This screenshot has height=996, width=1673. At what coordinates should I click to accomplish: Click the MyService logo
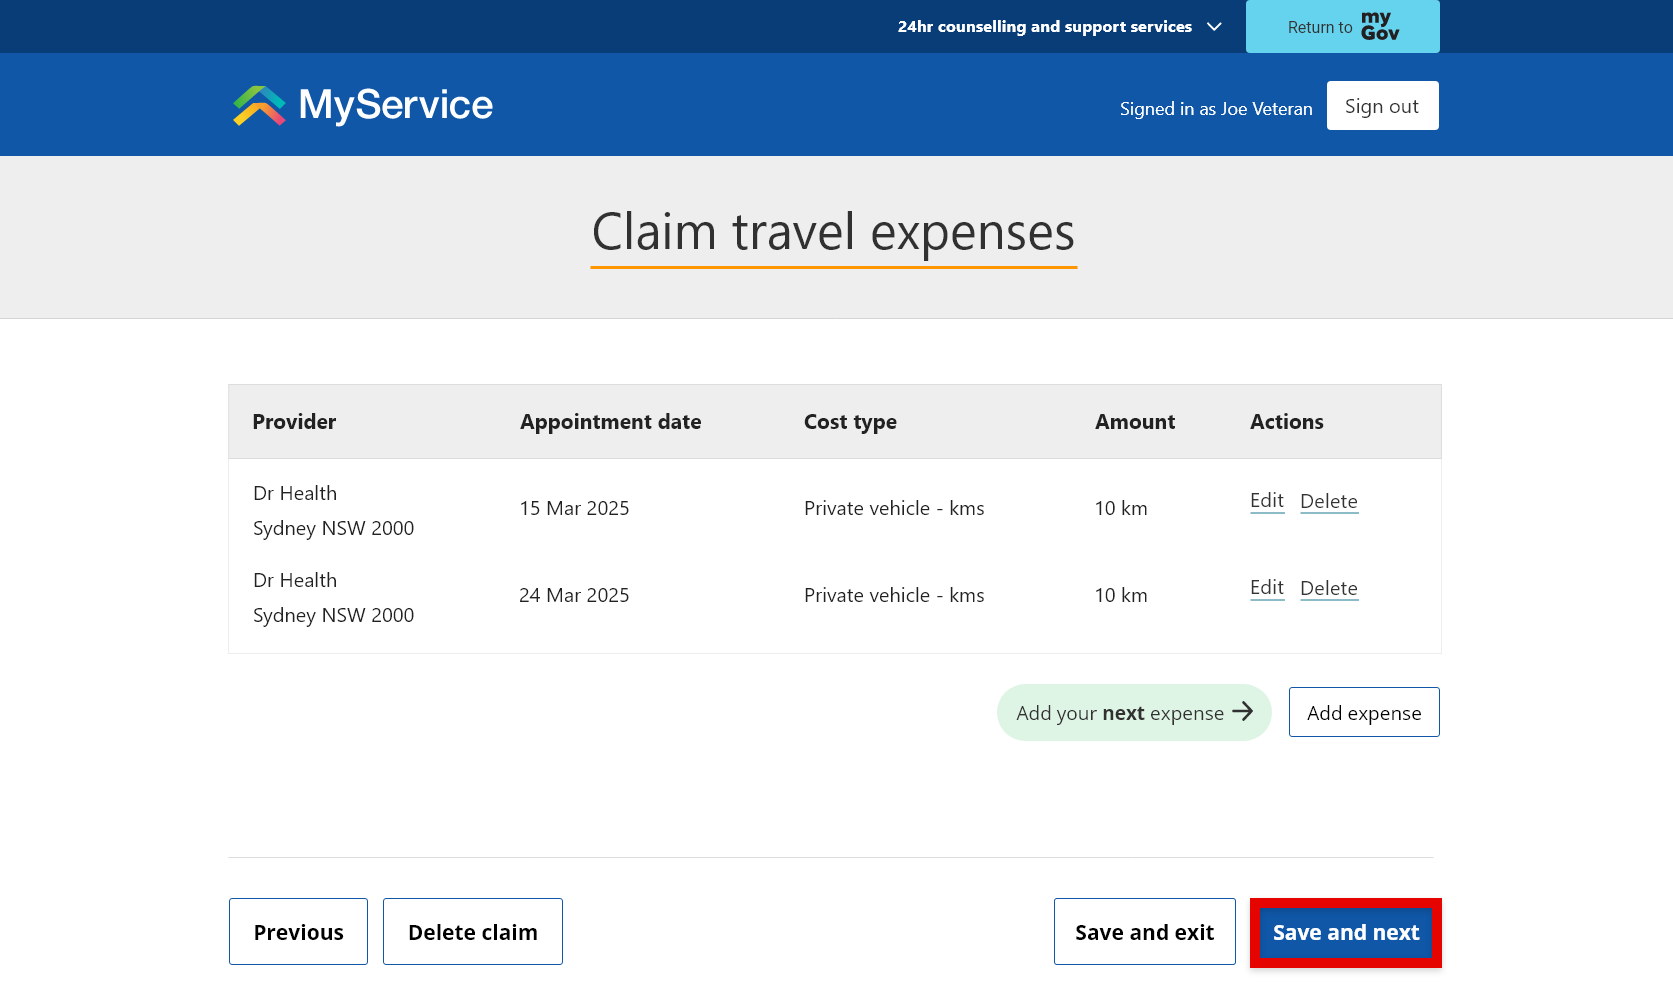click(x=360, y=104)
